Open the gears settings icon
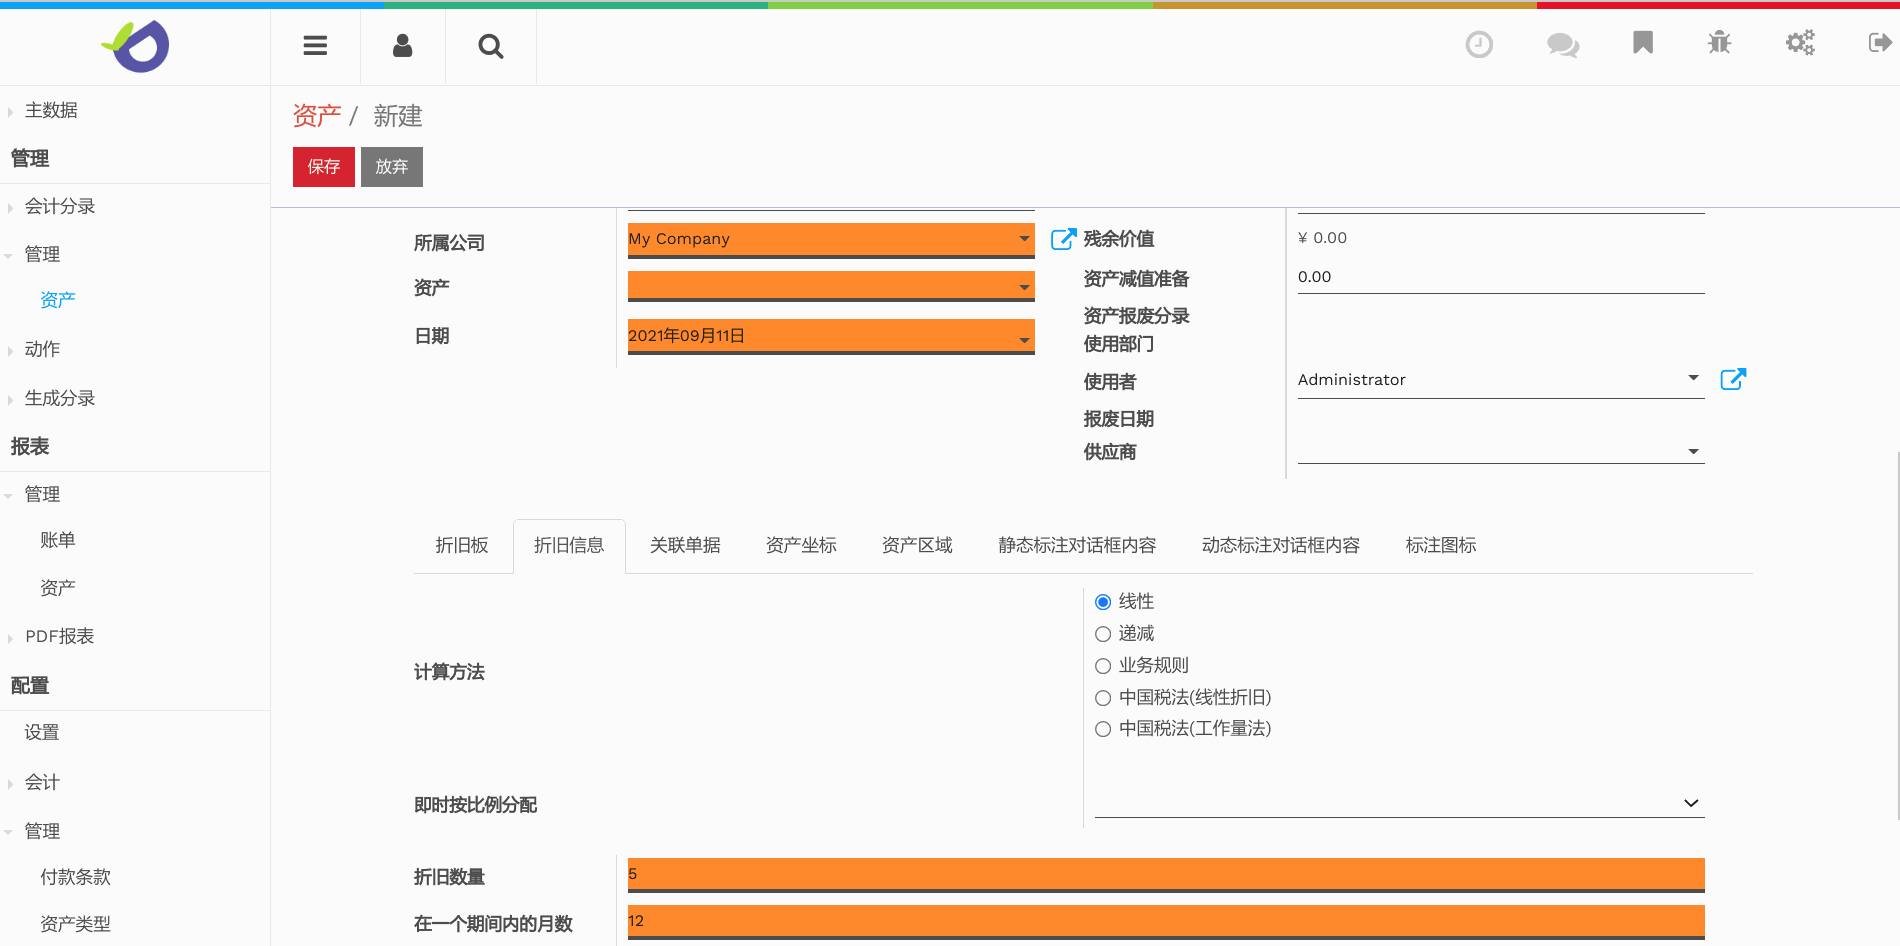Screen dimensions: 1900x946 point(1800,42)
